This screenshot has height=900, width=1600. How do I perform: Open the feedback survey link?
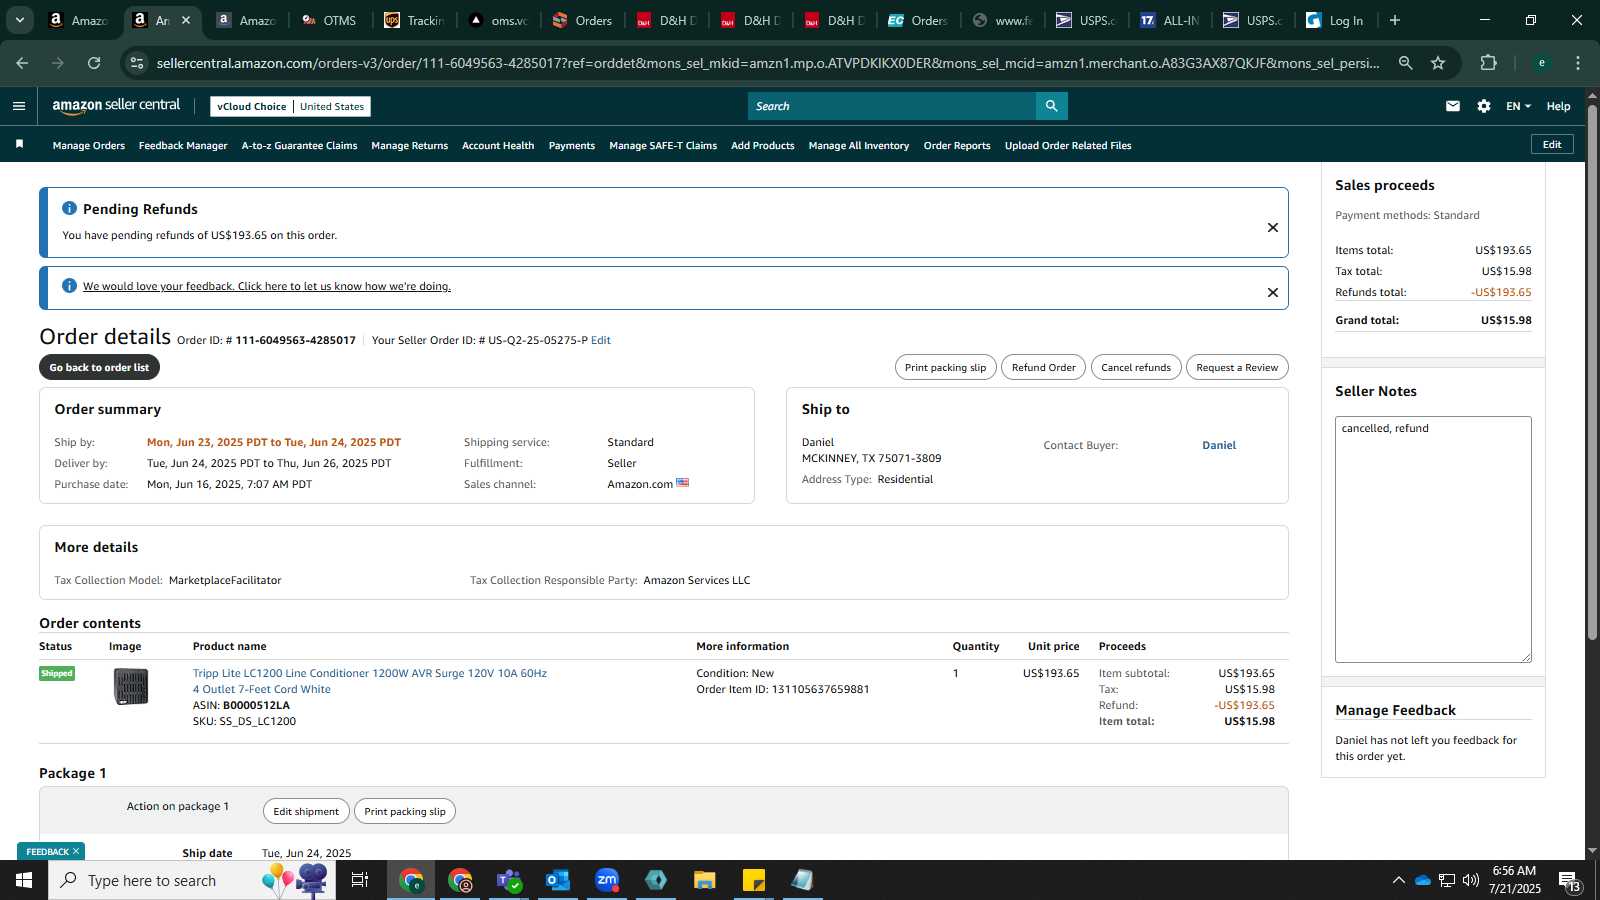coord(267,286)
